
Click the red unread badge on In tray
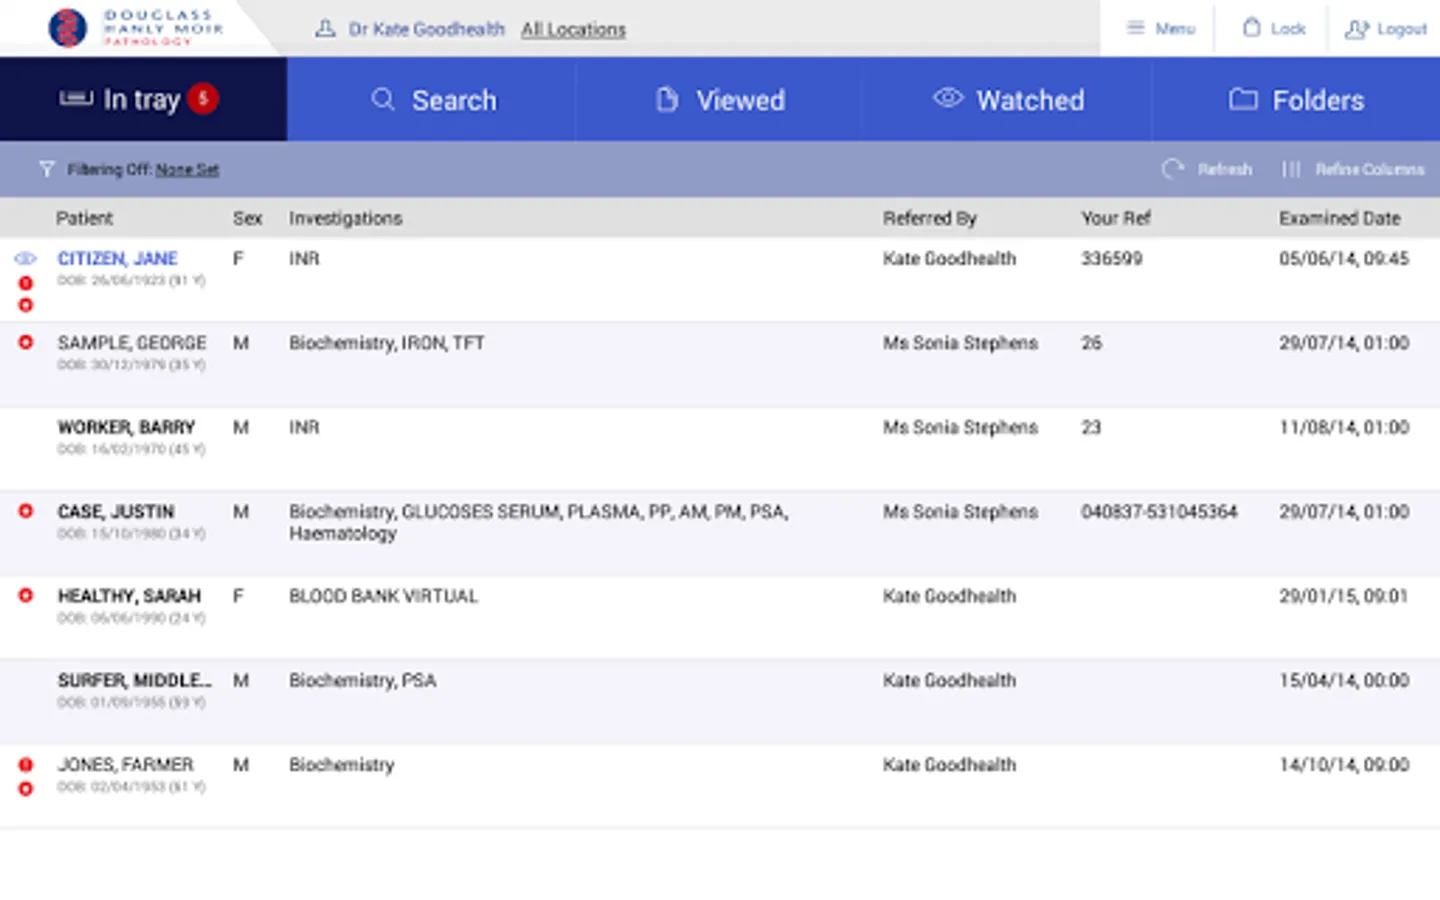[x=203, y=98]
